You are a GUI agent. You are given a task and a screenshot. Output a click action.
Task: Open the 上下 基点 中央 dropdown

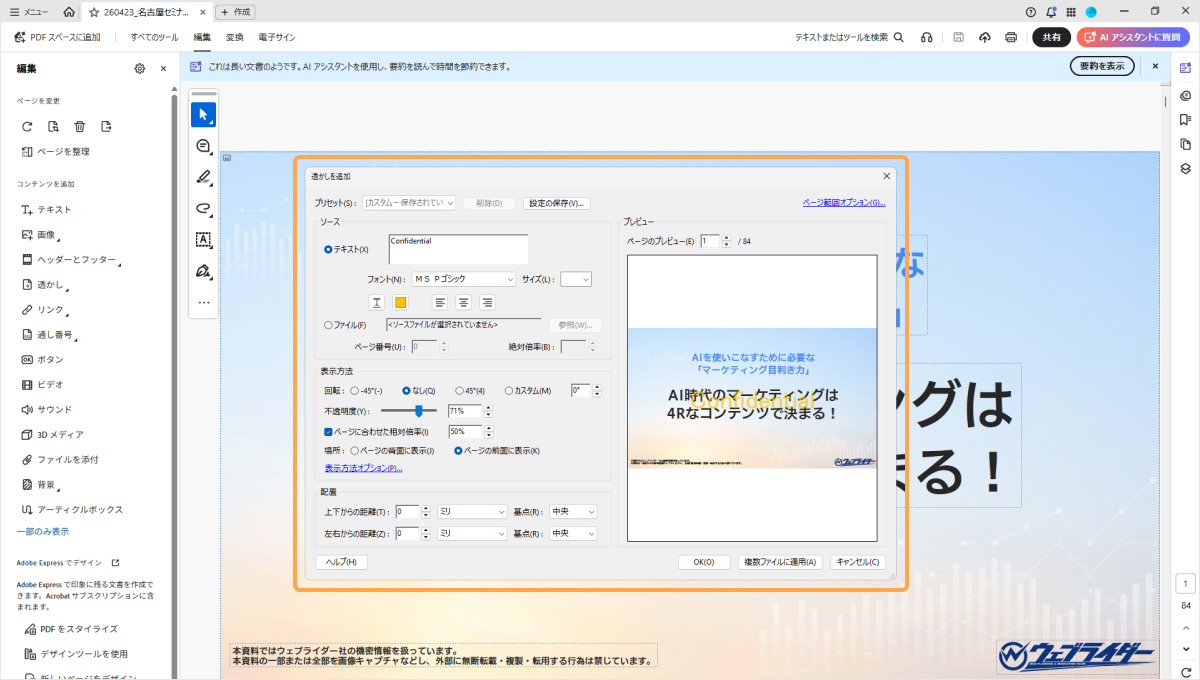point(573,511)
